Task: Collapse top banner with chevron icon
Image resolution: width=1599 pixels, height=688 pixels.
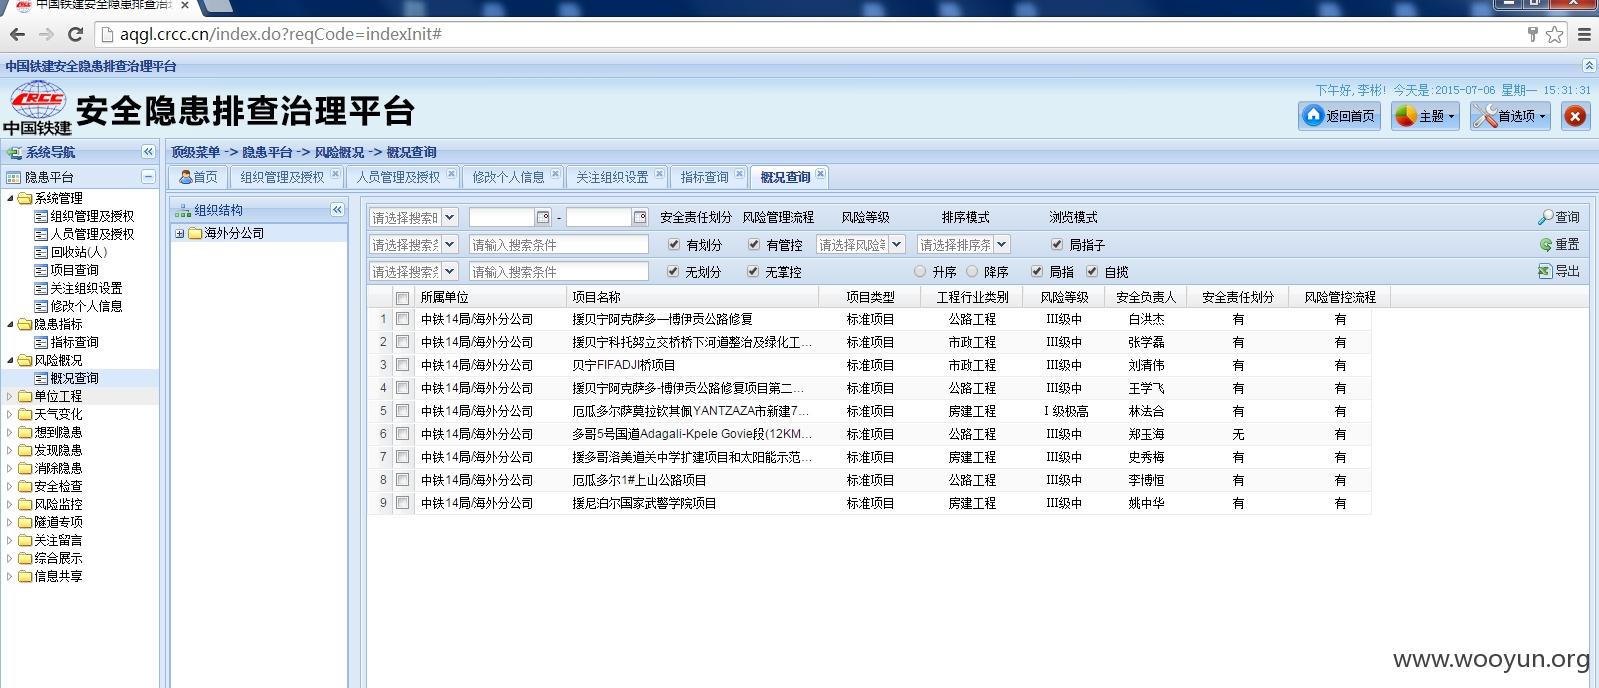Action: point(1589,66)
